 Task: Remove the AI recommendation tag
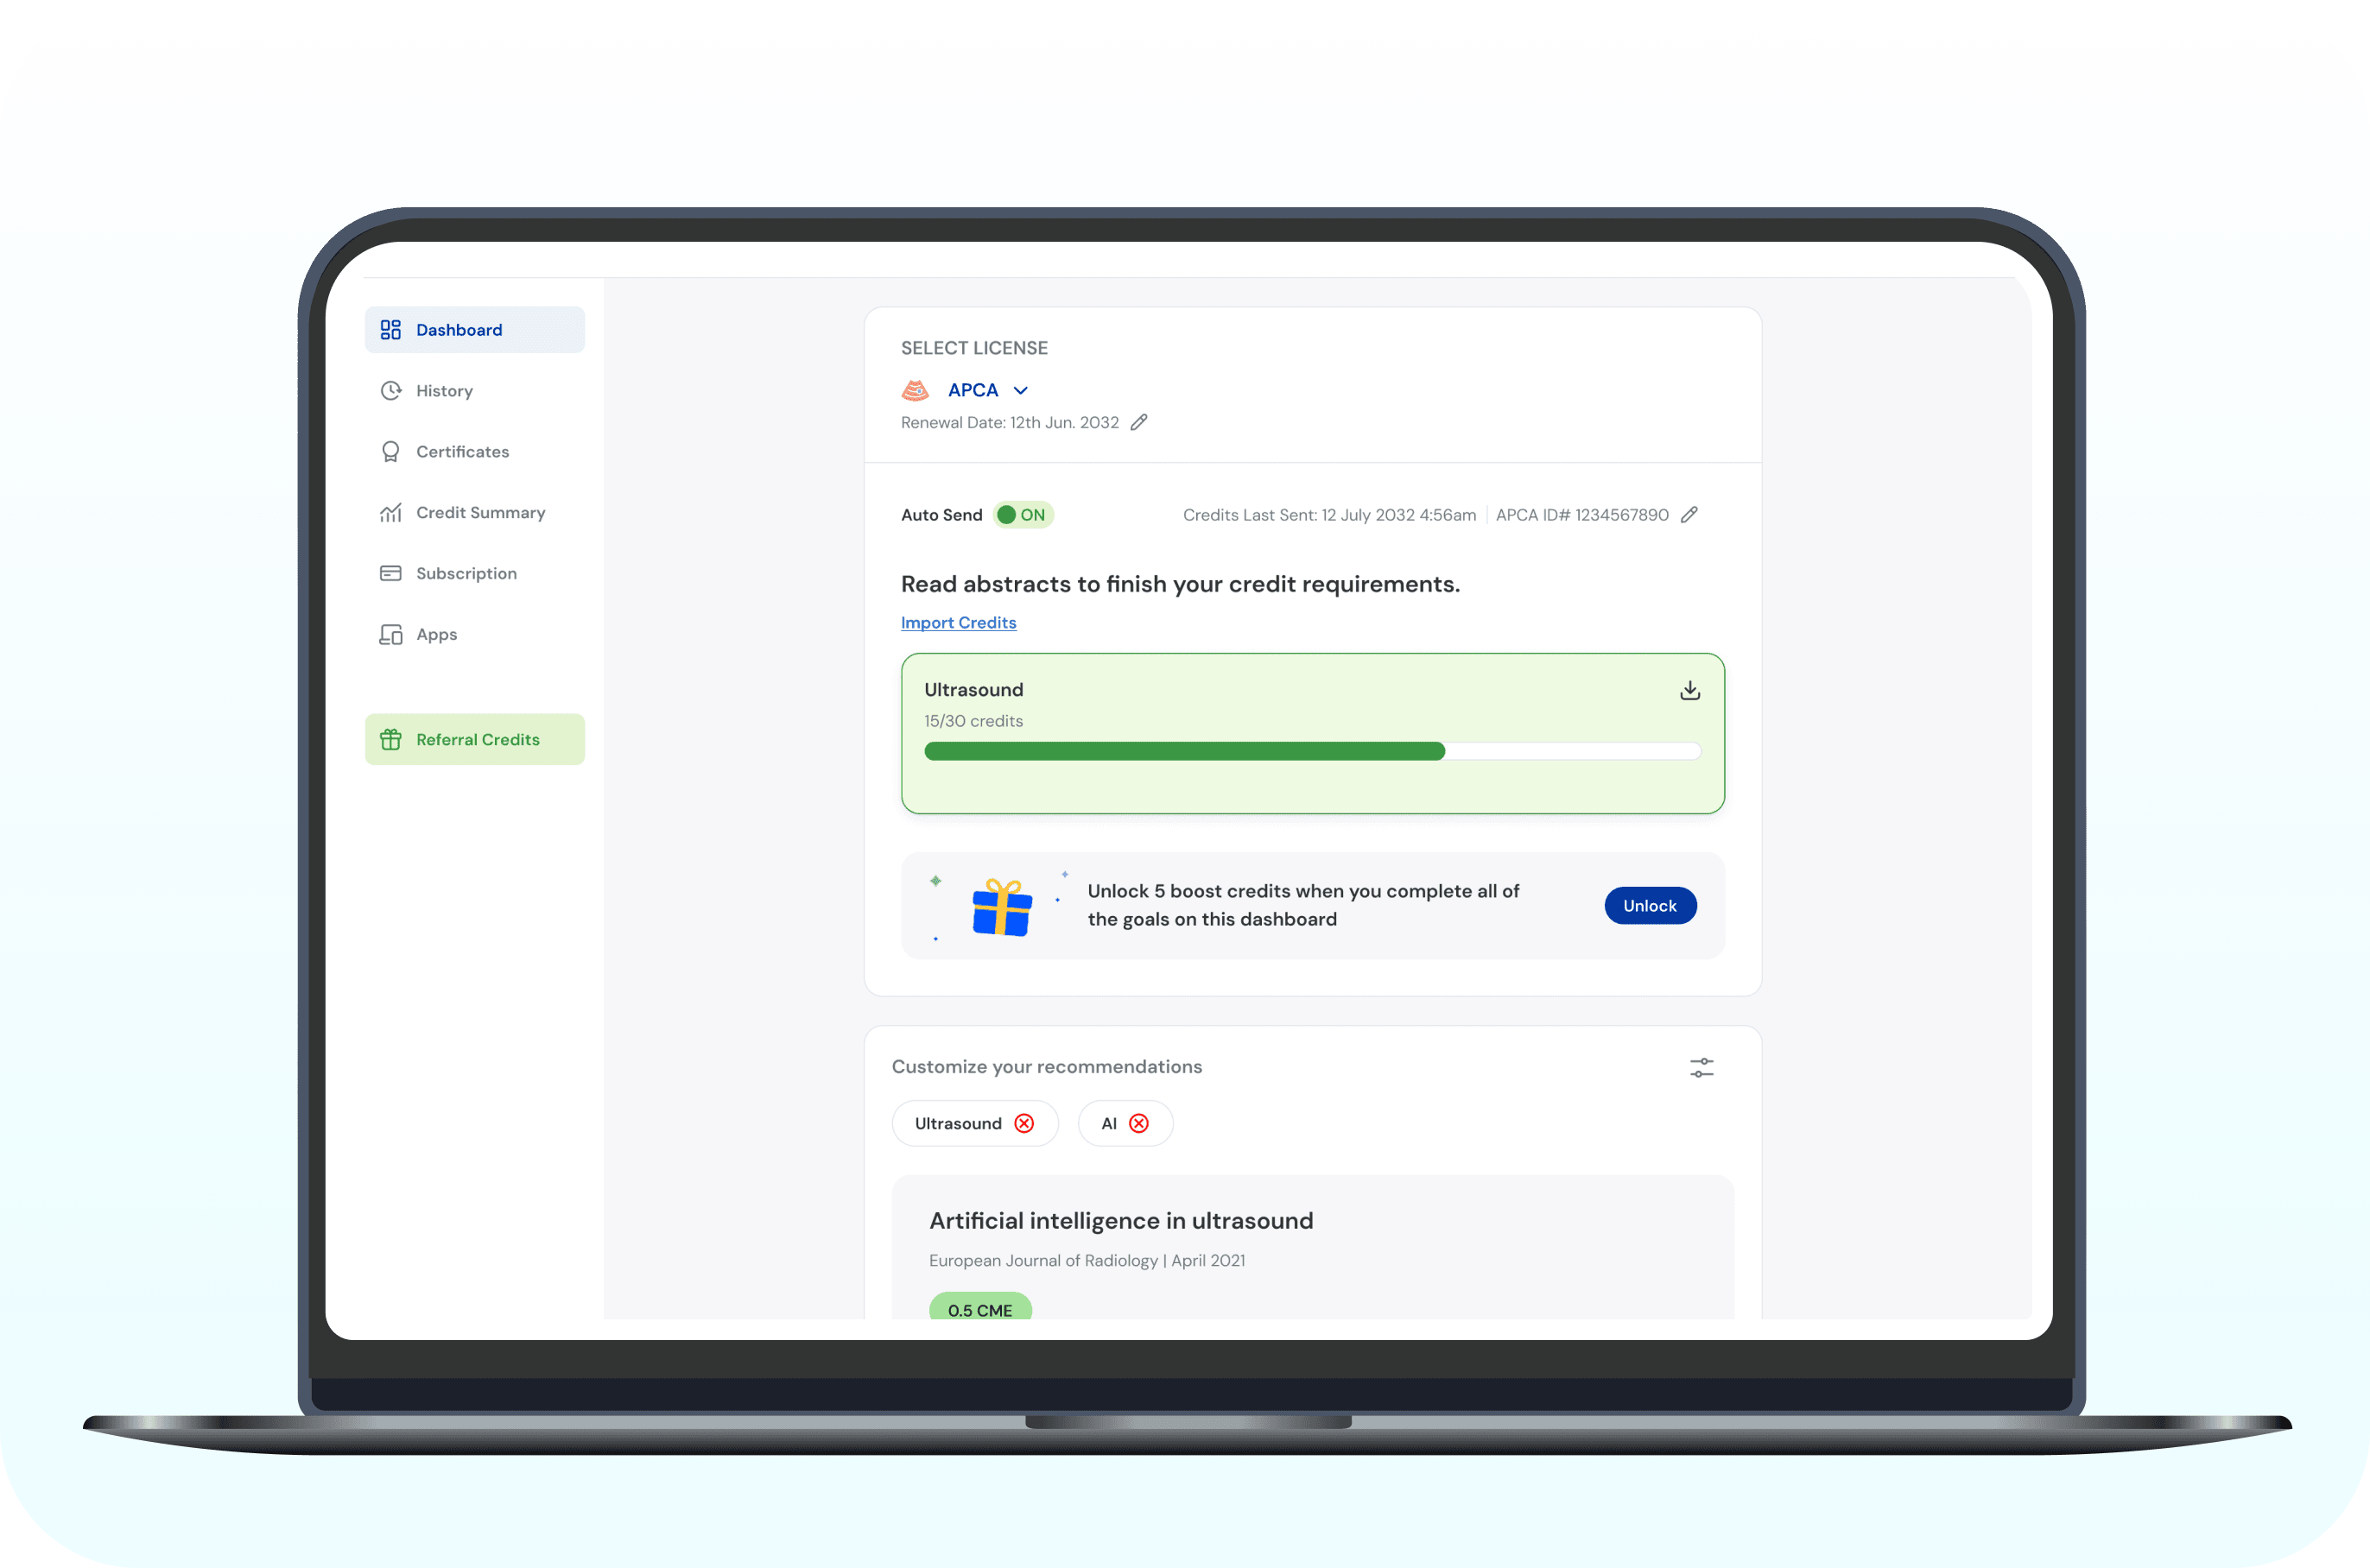click(x=1138, y=1124)
